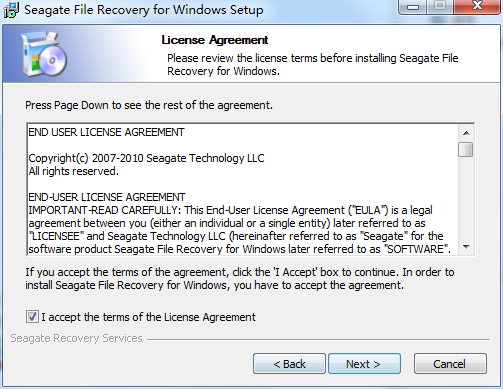Uncheck I accept the License Agreement terms

(32, 317)
